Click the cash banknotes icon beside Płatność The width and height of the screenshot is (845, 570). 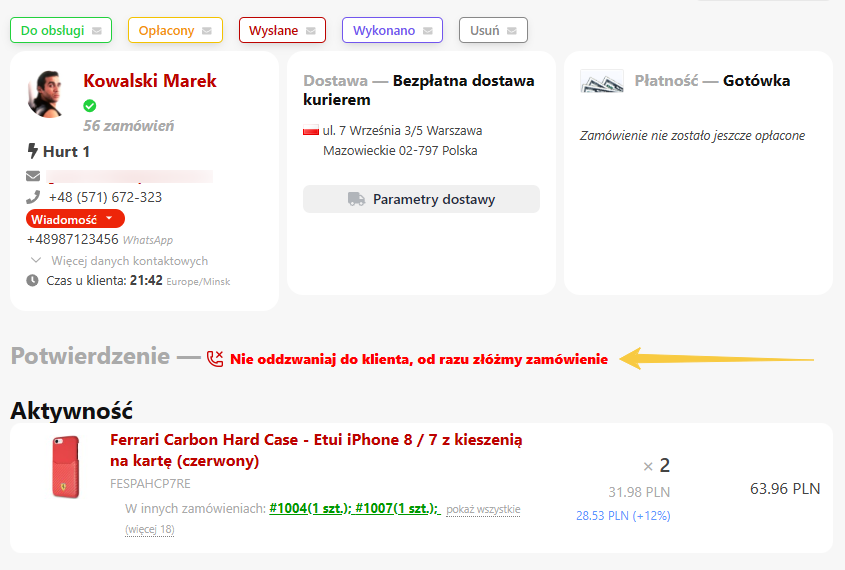click(x=602, y=81)
